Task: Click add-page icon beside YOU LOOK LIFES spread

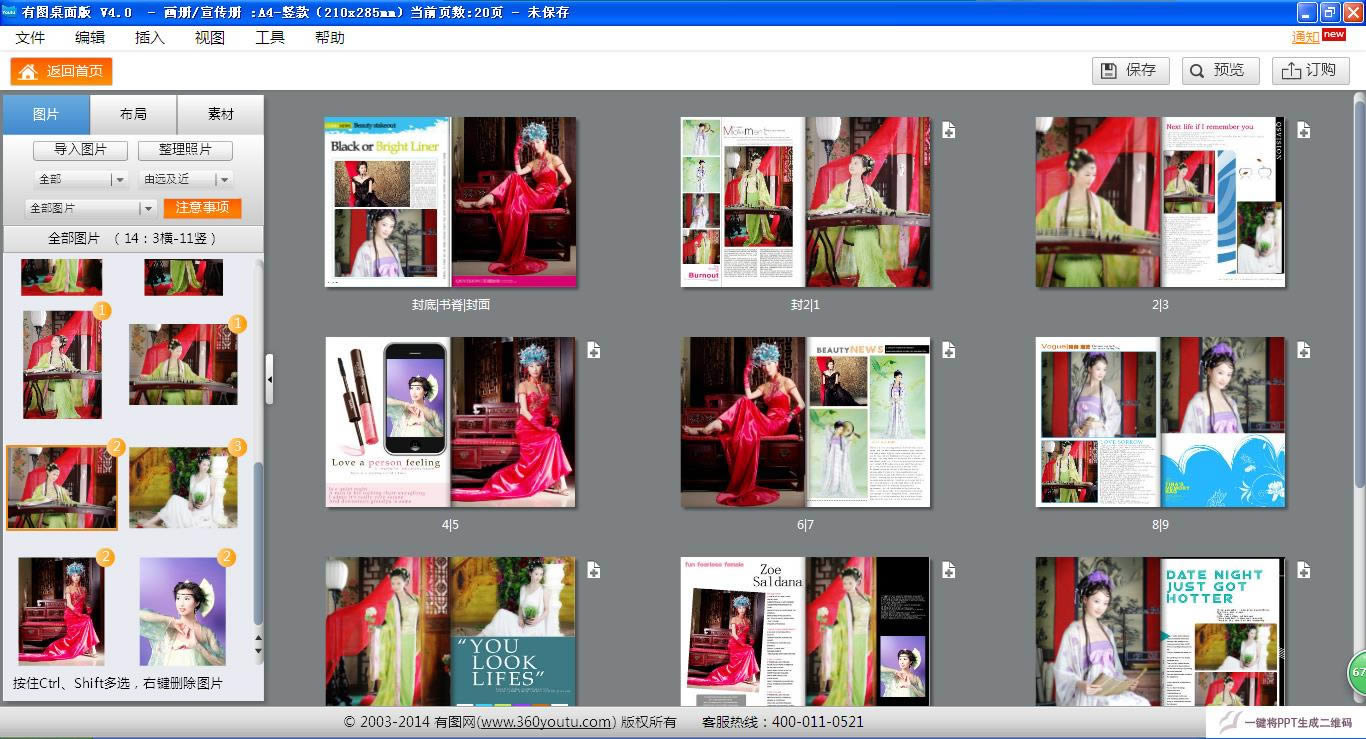Action: coord(593,570)
